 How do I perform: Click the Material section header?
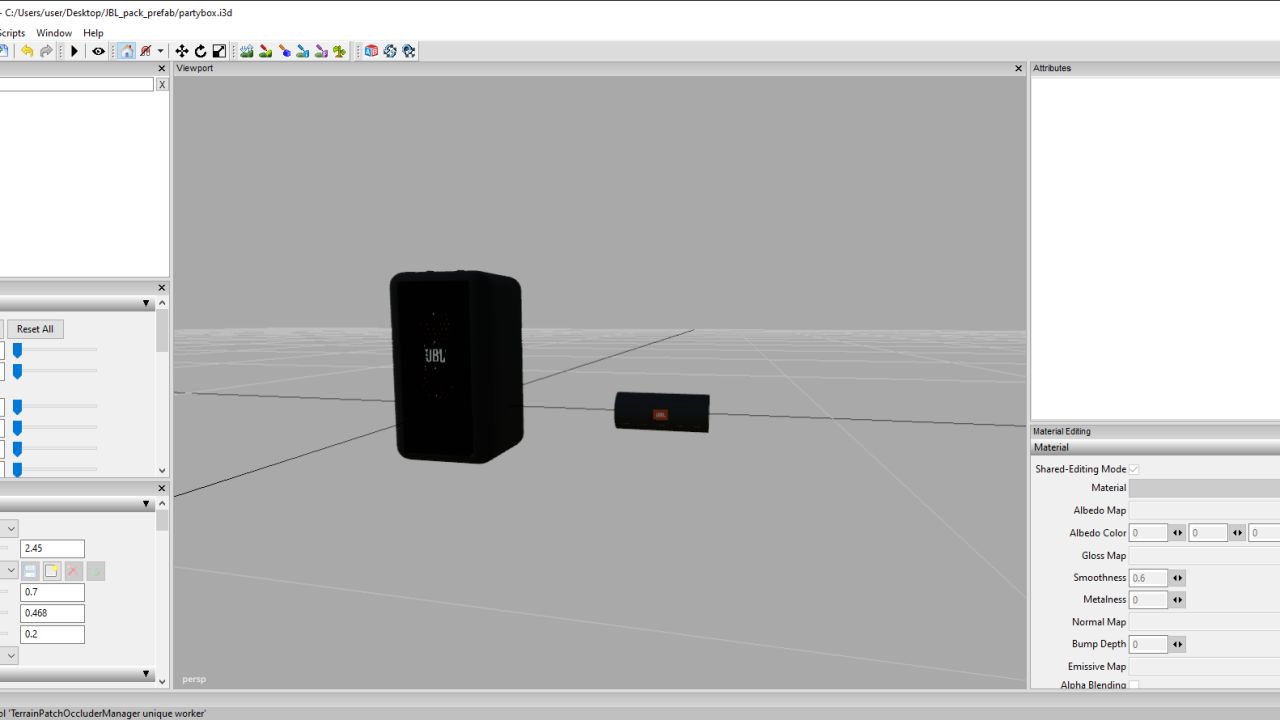point(1155,447)
